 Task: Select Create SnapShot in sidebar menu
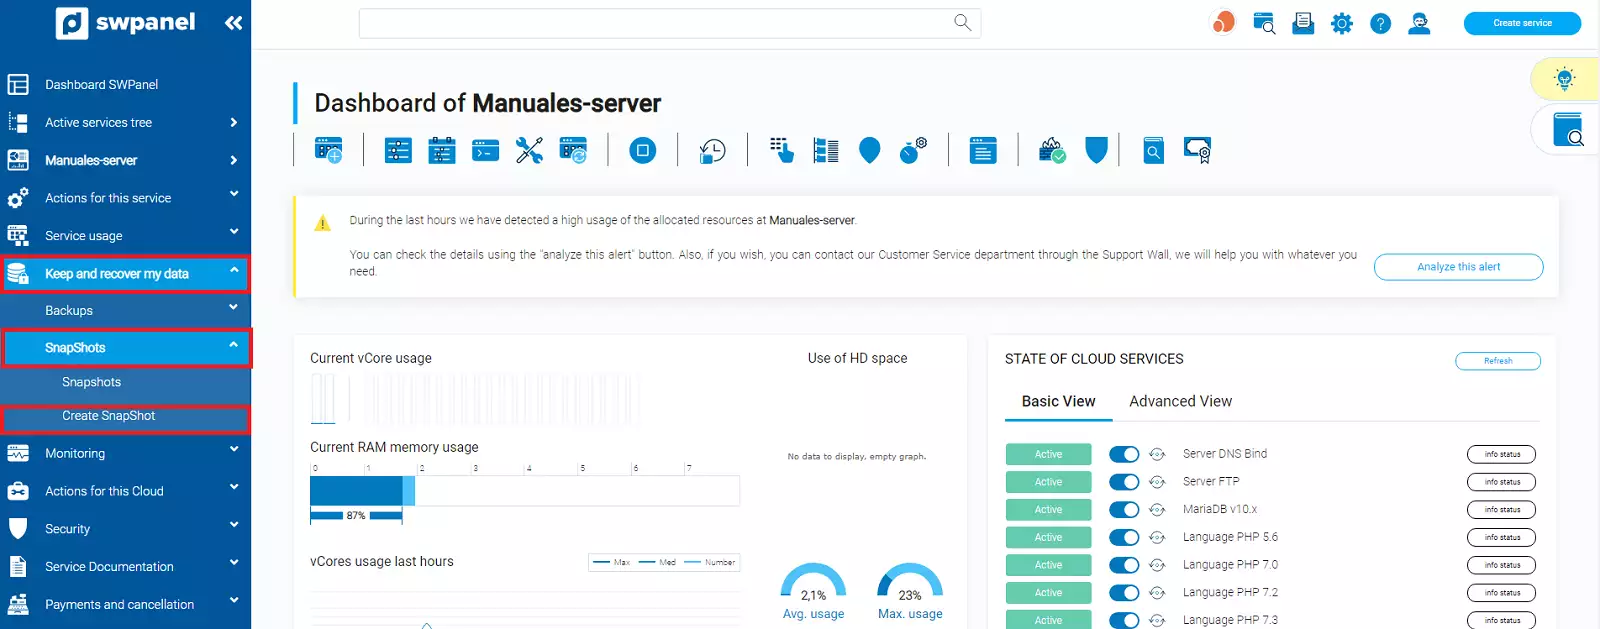(109, 416)
